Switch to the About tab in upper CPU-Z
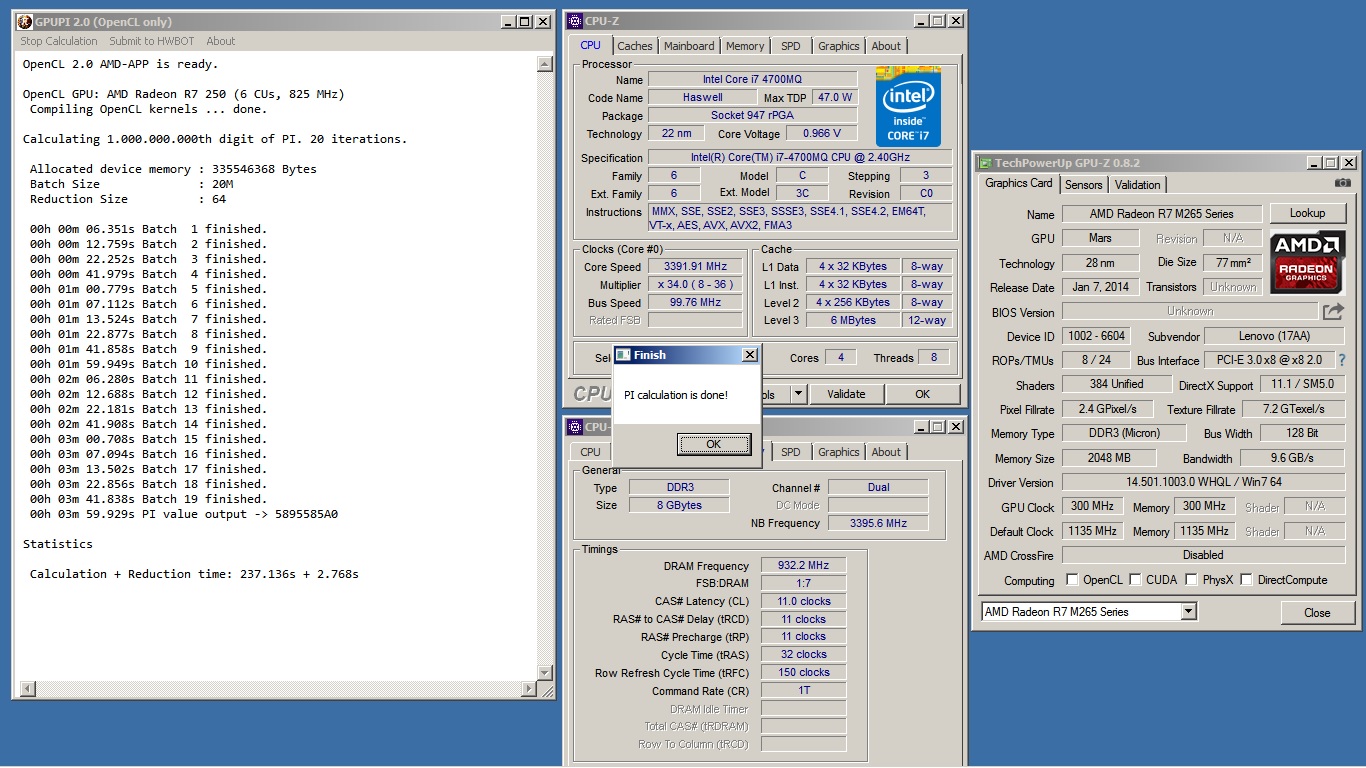The width and height of the screenshot is (1366, 768). (x=886, y=46)
